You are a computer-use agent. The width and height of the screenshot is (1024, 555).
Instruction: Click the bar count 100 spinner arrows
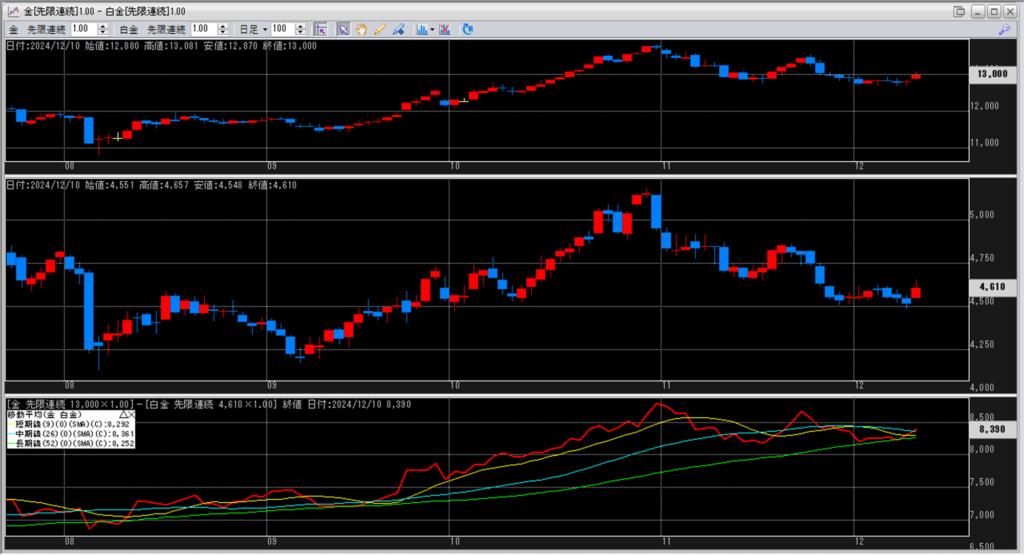[300, 29]
